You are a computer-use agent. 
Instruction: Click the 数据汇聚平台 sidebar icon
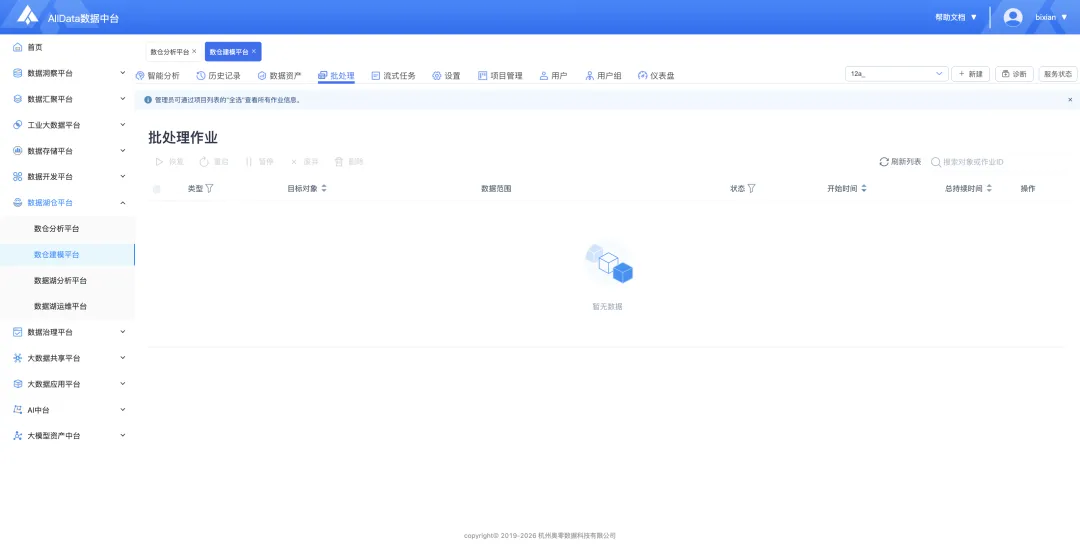pyautogui.click(x=18, y=99)
